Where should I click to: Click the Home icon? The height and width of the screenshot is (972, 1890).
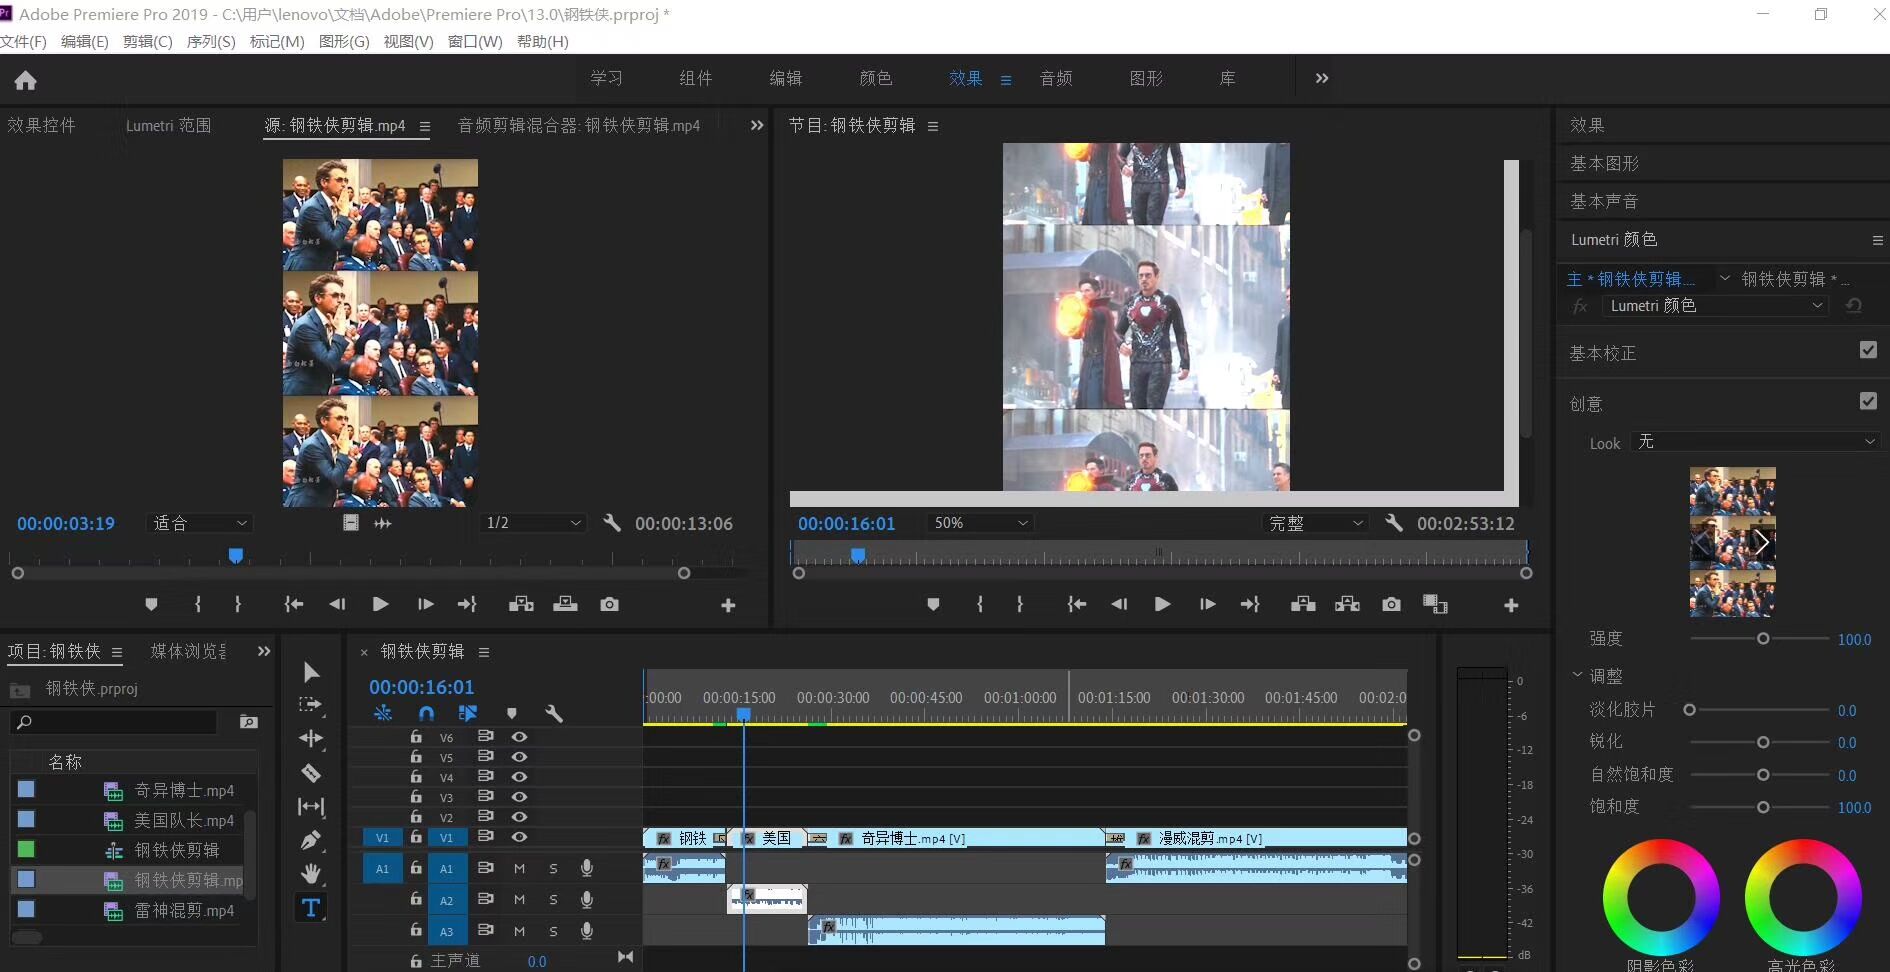(26, 80)
